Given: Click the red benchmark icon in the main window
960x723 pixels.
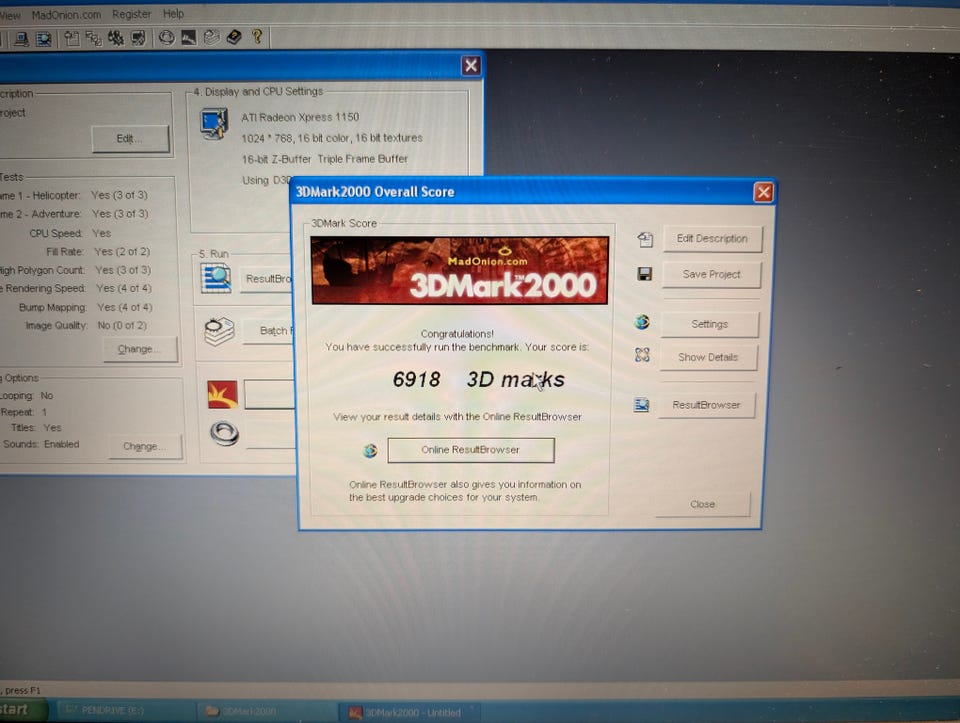Looking at the screenshot, I should pyautogui.click(x=223, y=395).
